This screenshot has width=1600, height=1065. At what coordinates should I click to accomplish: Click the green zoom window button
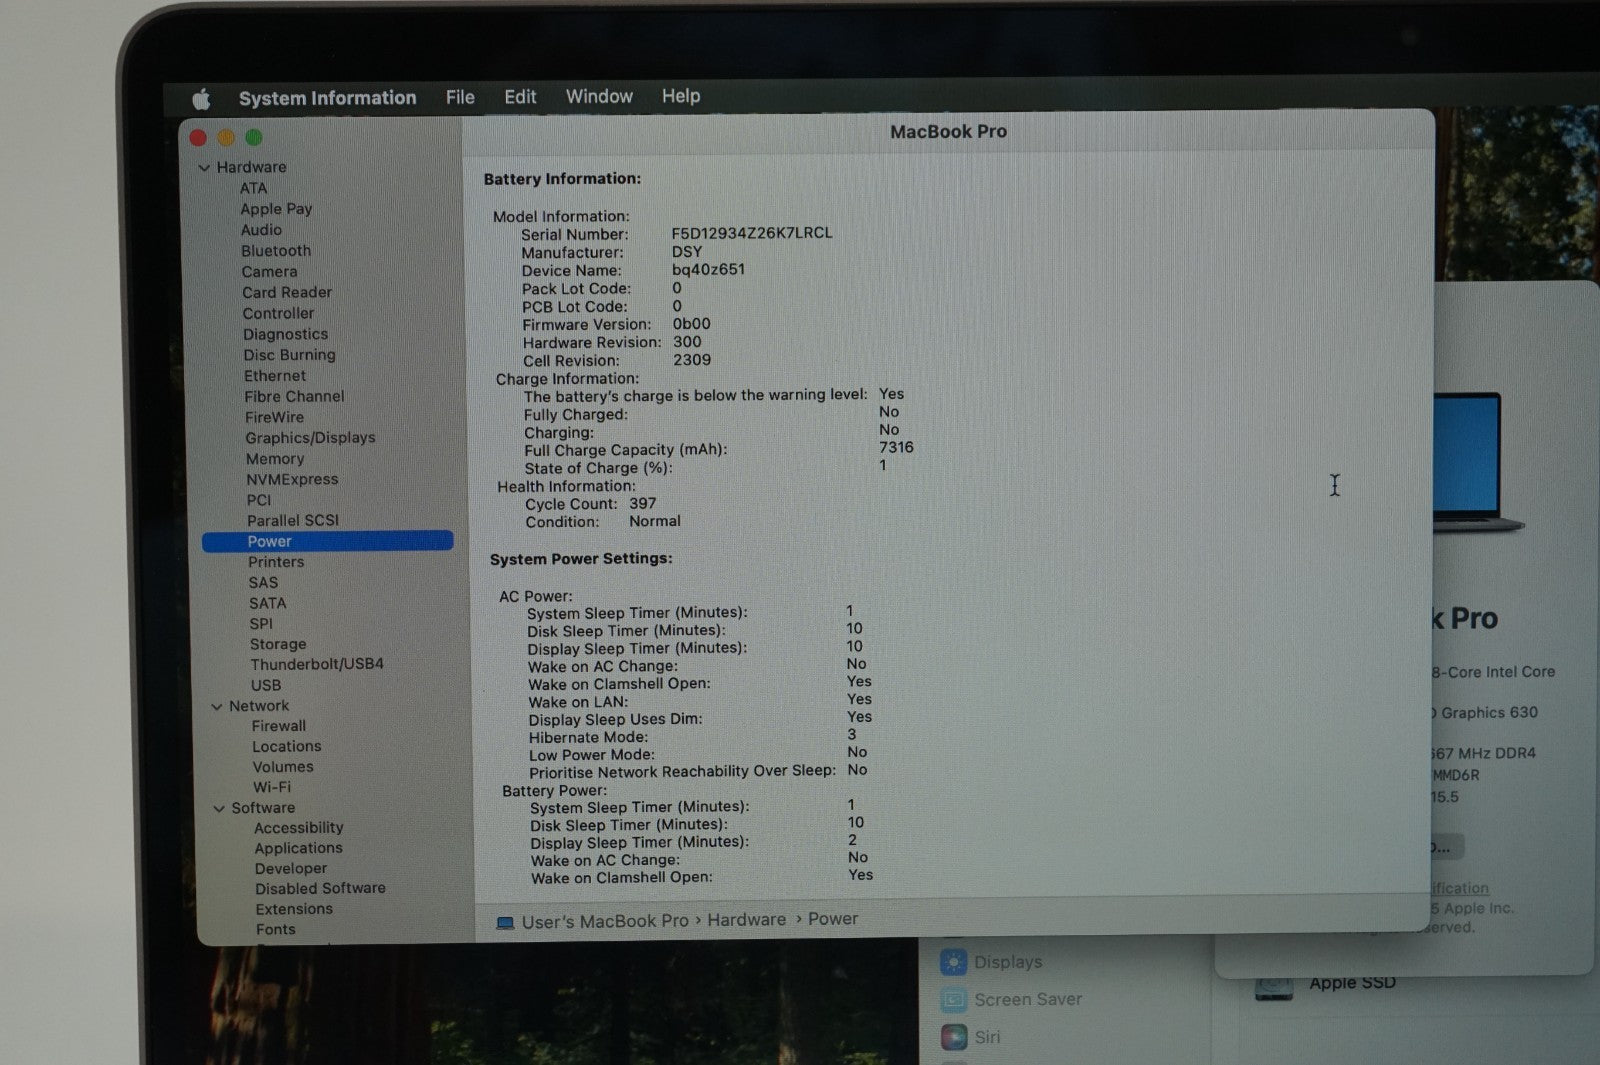point(254,137)
